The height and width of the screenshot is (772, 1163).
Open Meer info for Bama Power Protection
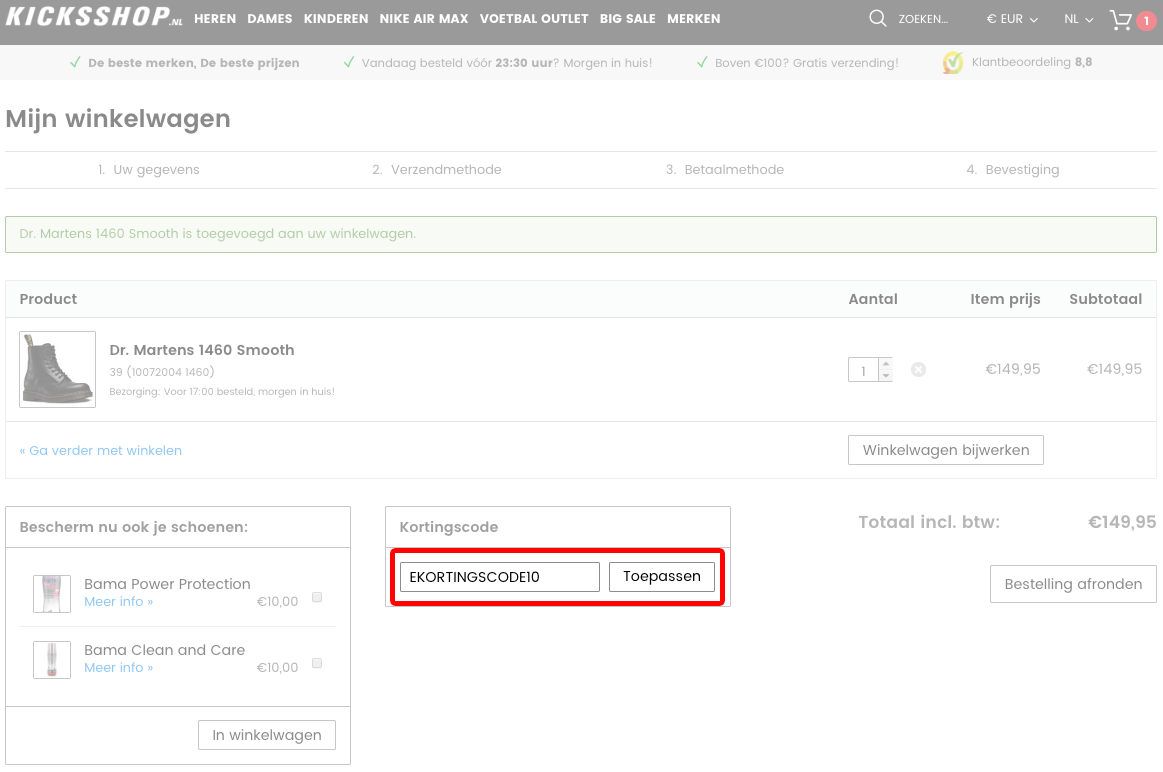tap(119, 601)
